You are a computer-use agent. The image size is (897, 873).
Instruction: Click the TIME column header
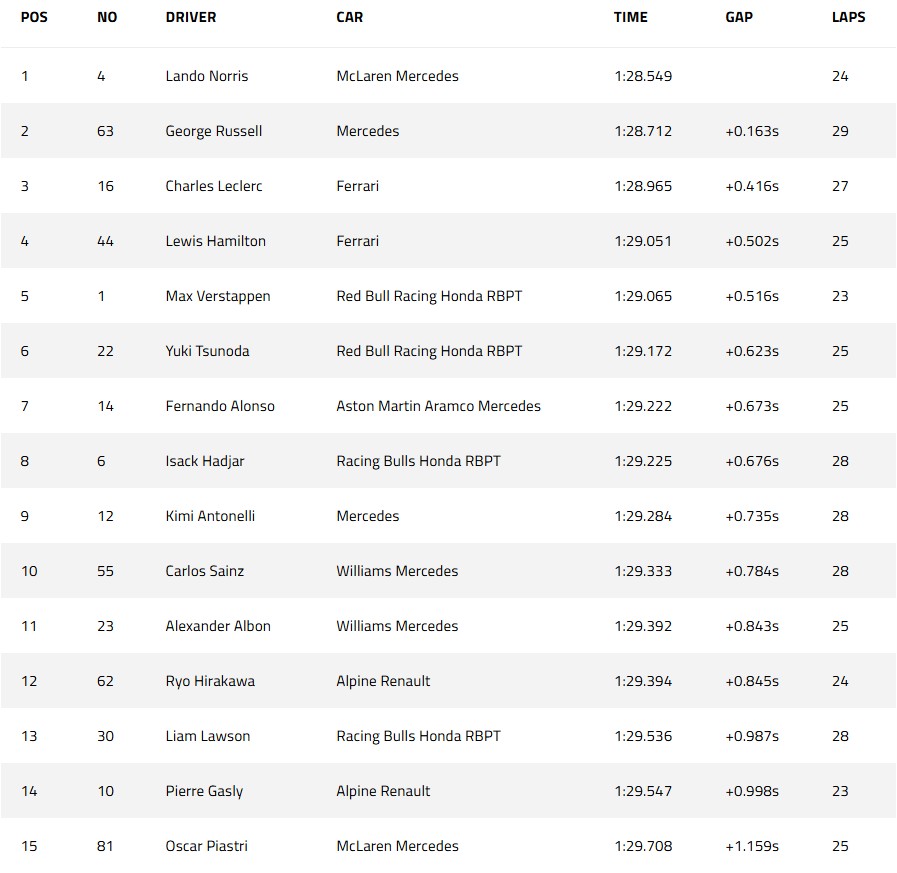630,17
